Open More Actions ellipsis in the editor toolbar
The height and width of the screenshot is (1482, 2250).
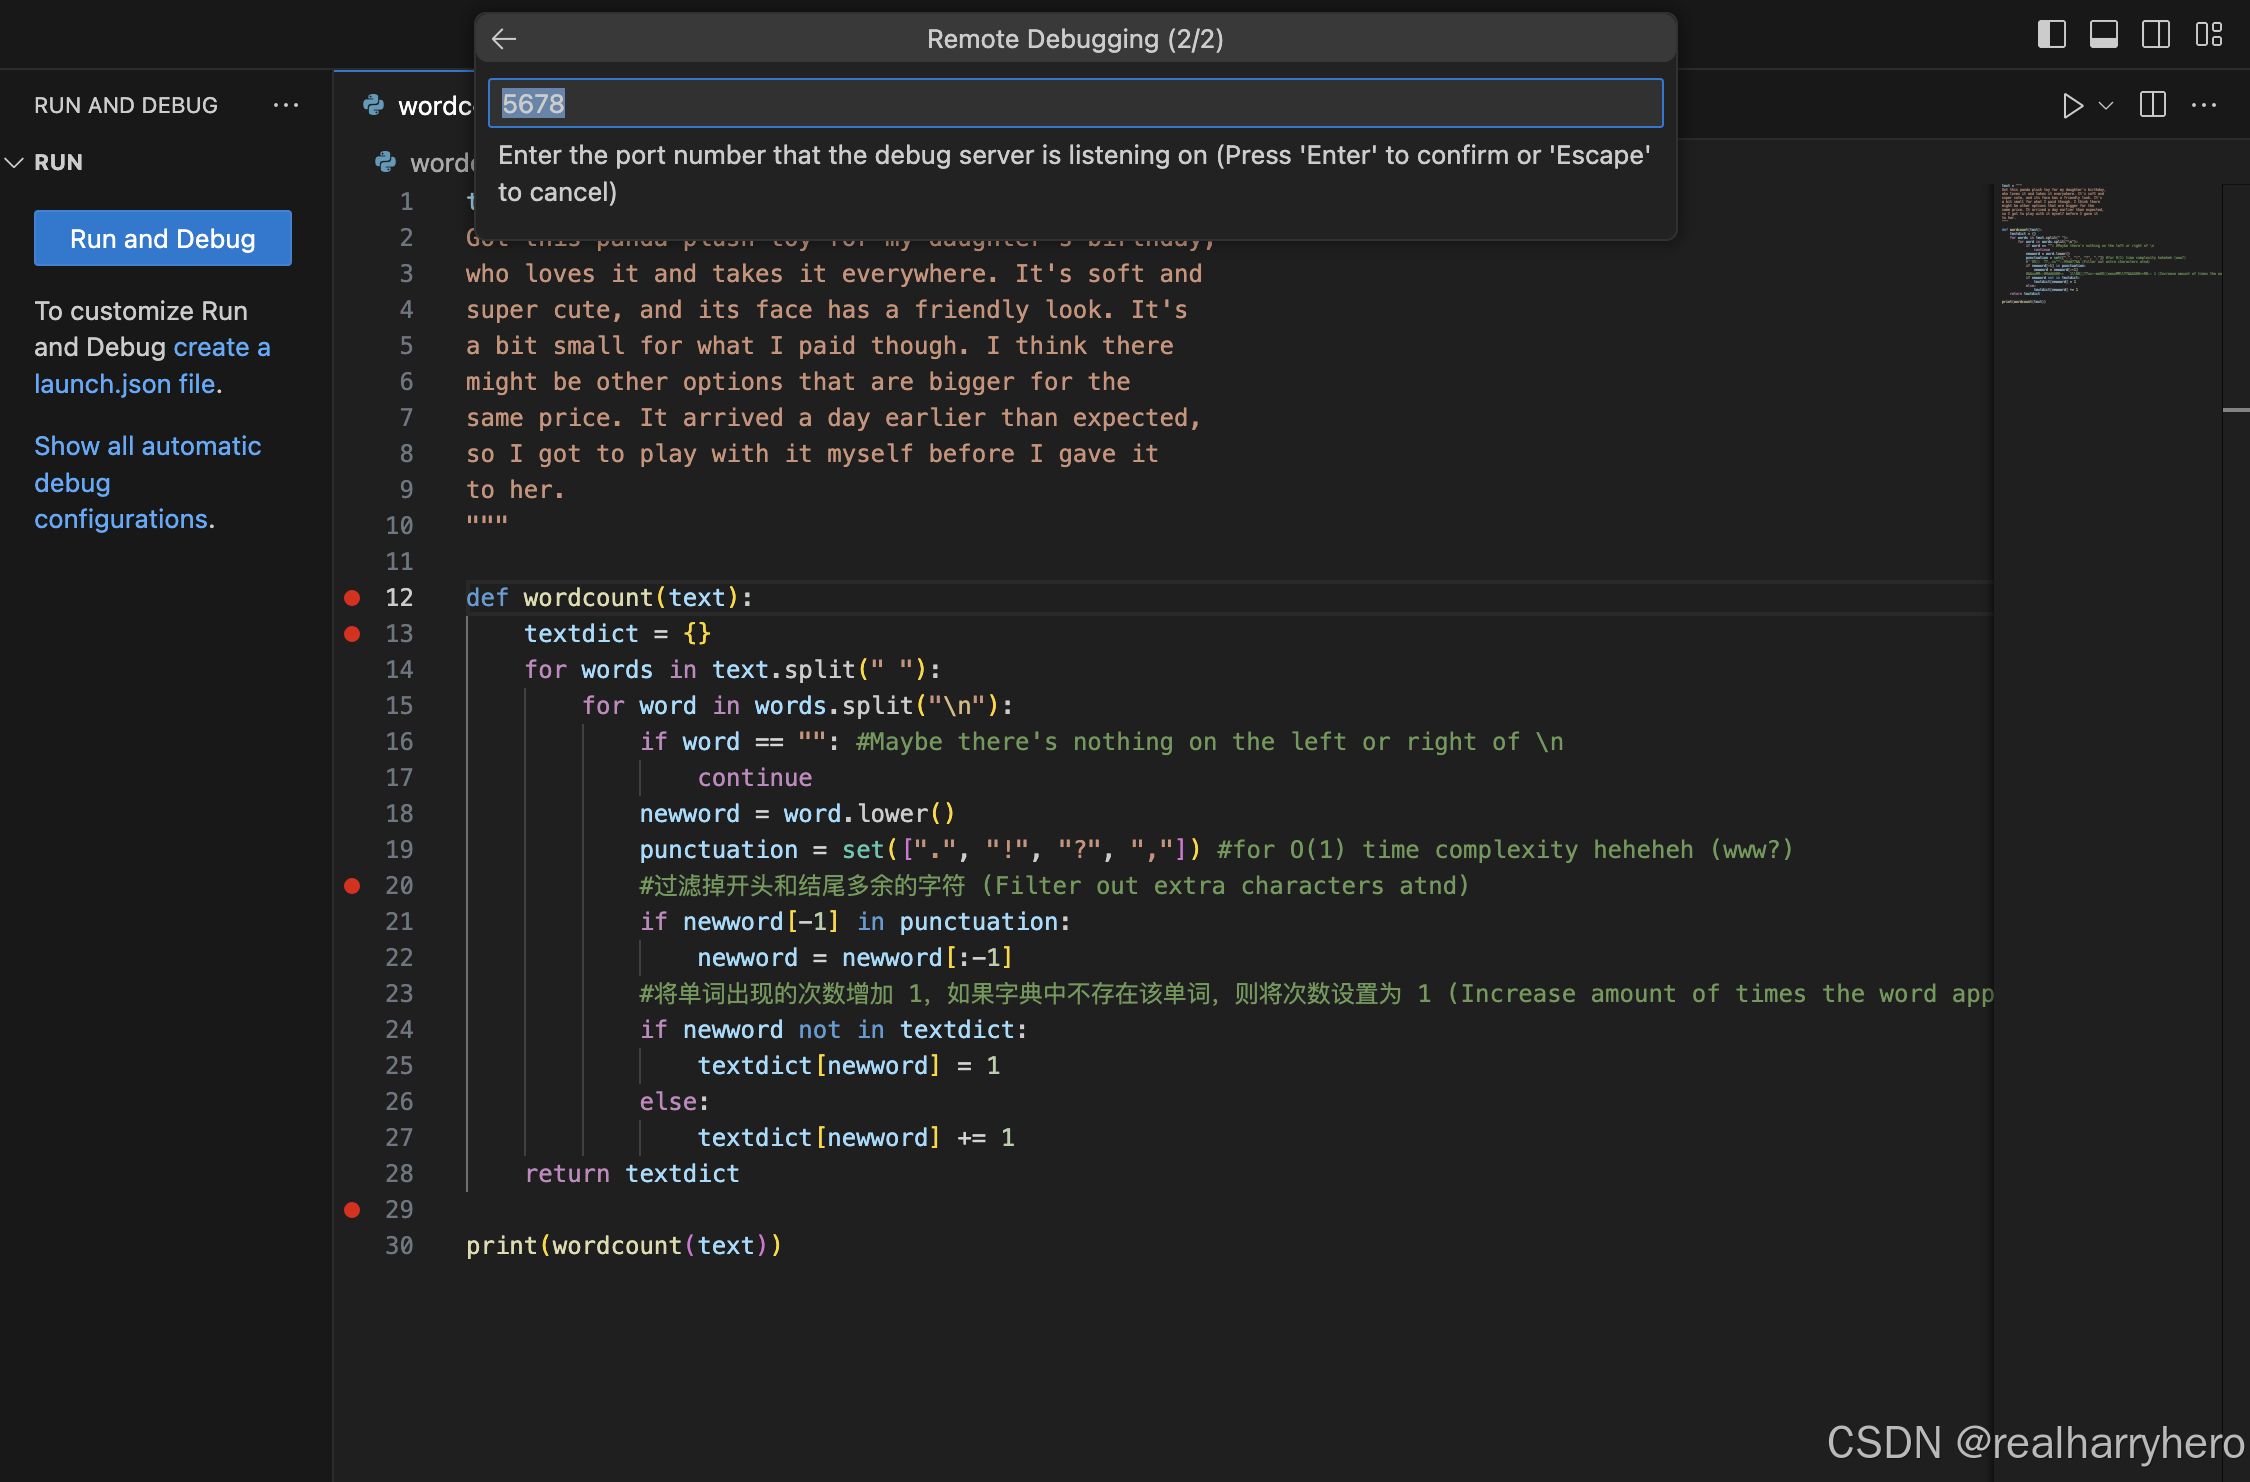tap(2205, 105)
